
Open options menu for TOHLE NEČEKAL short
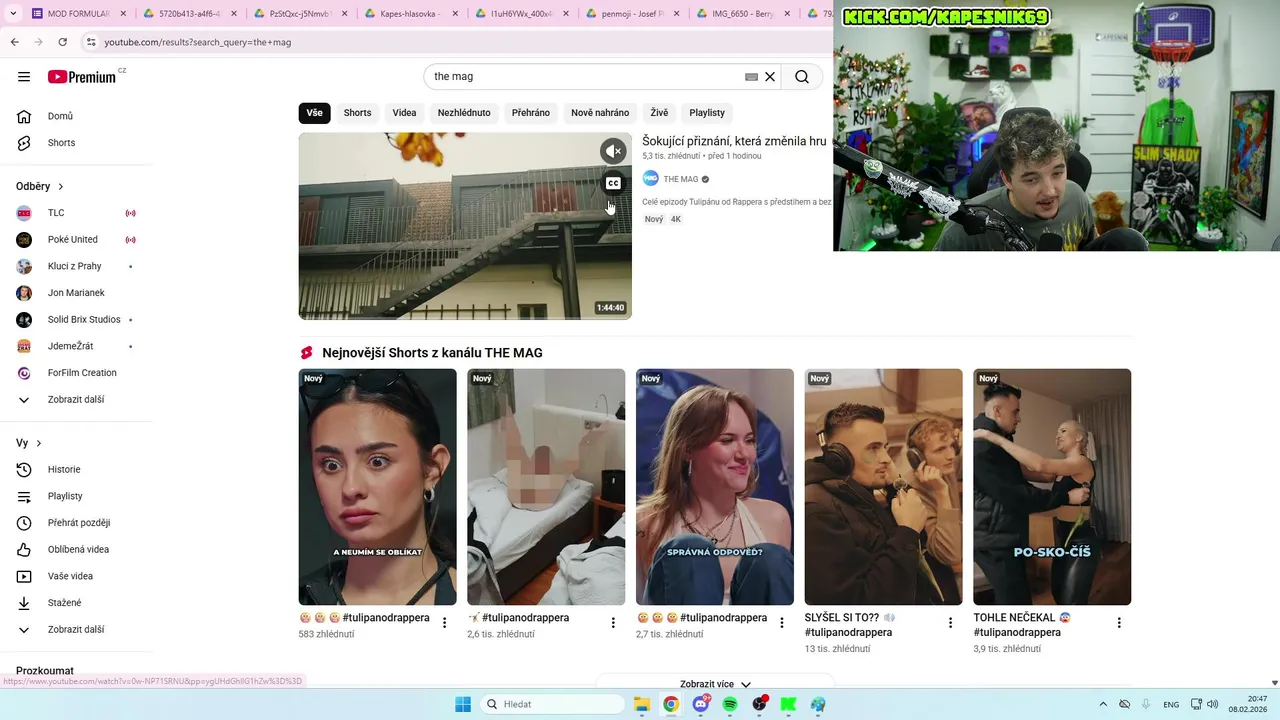coord(1119,623)
